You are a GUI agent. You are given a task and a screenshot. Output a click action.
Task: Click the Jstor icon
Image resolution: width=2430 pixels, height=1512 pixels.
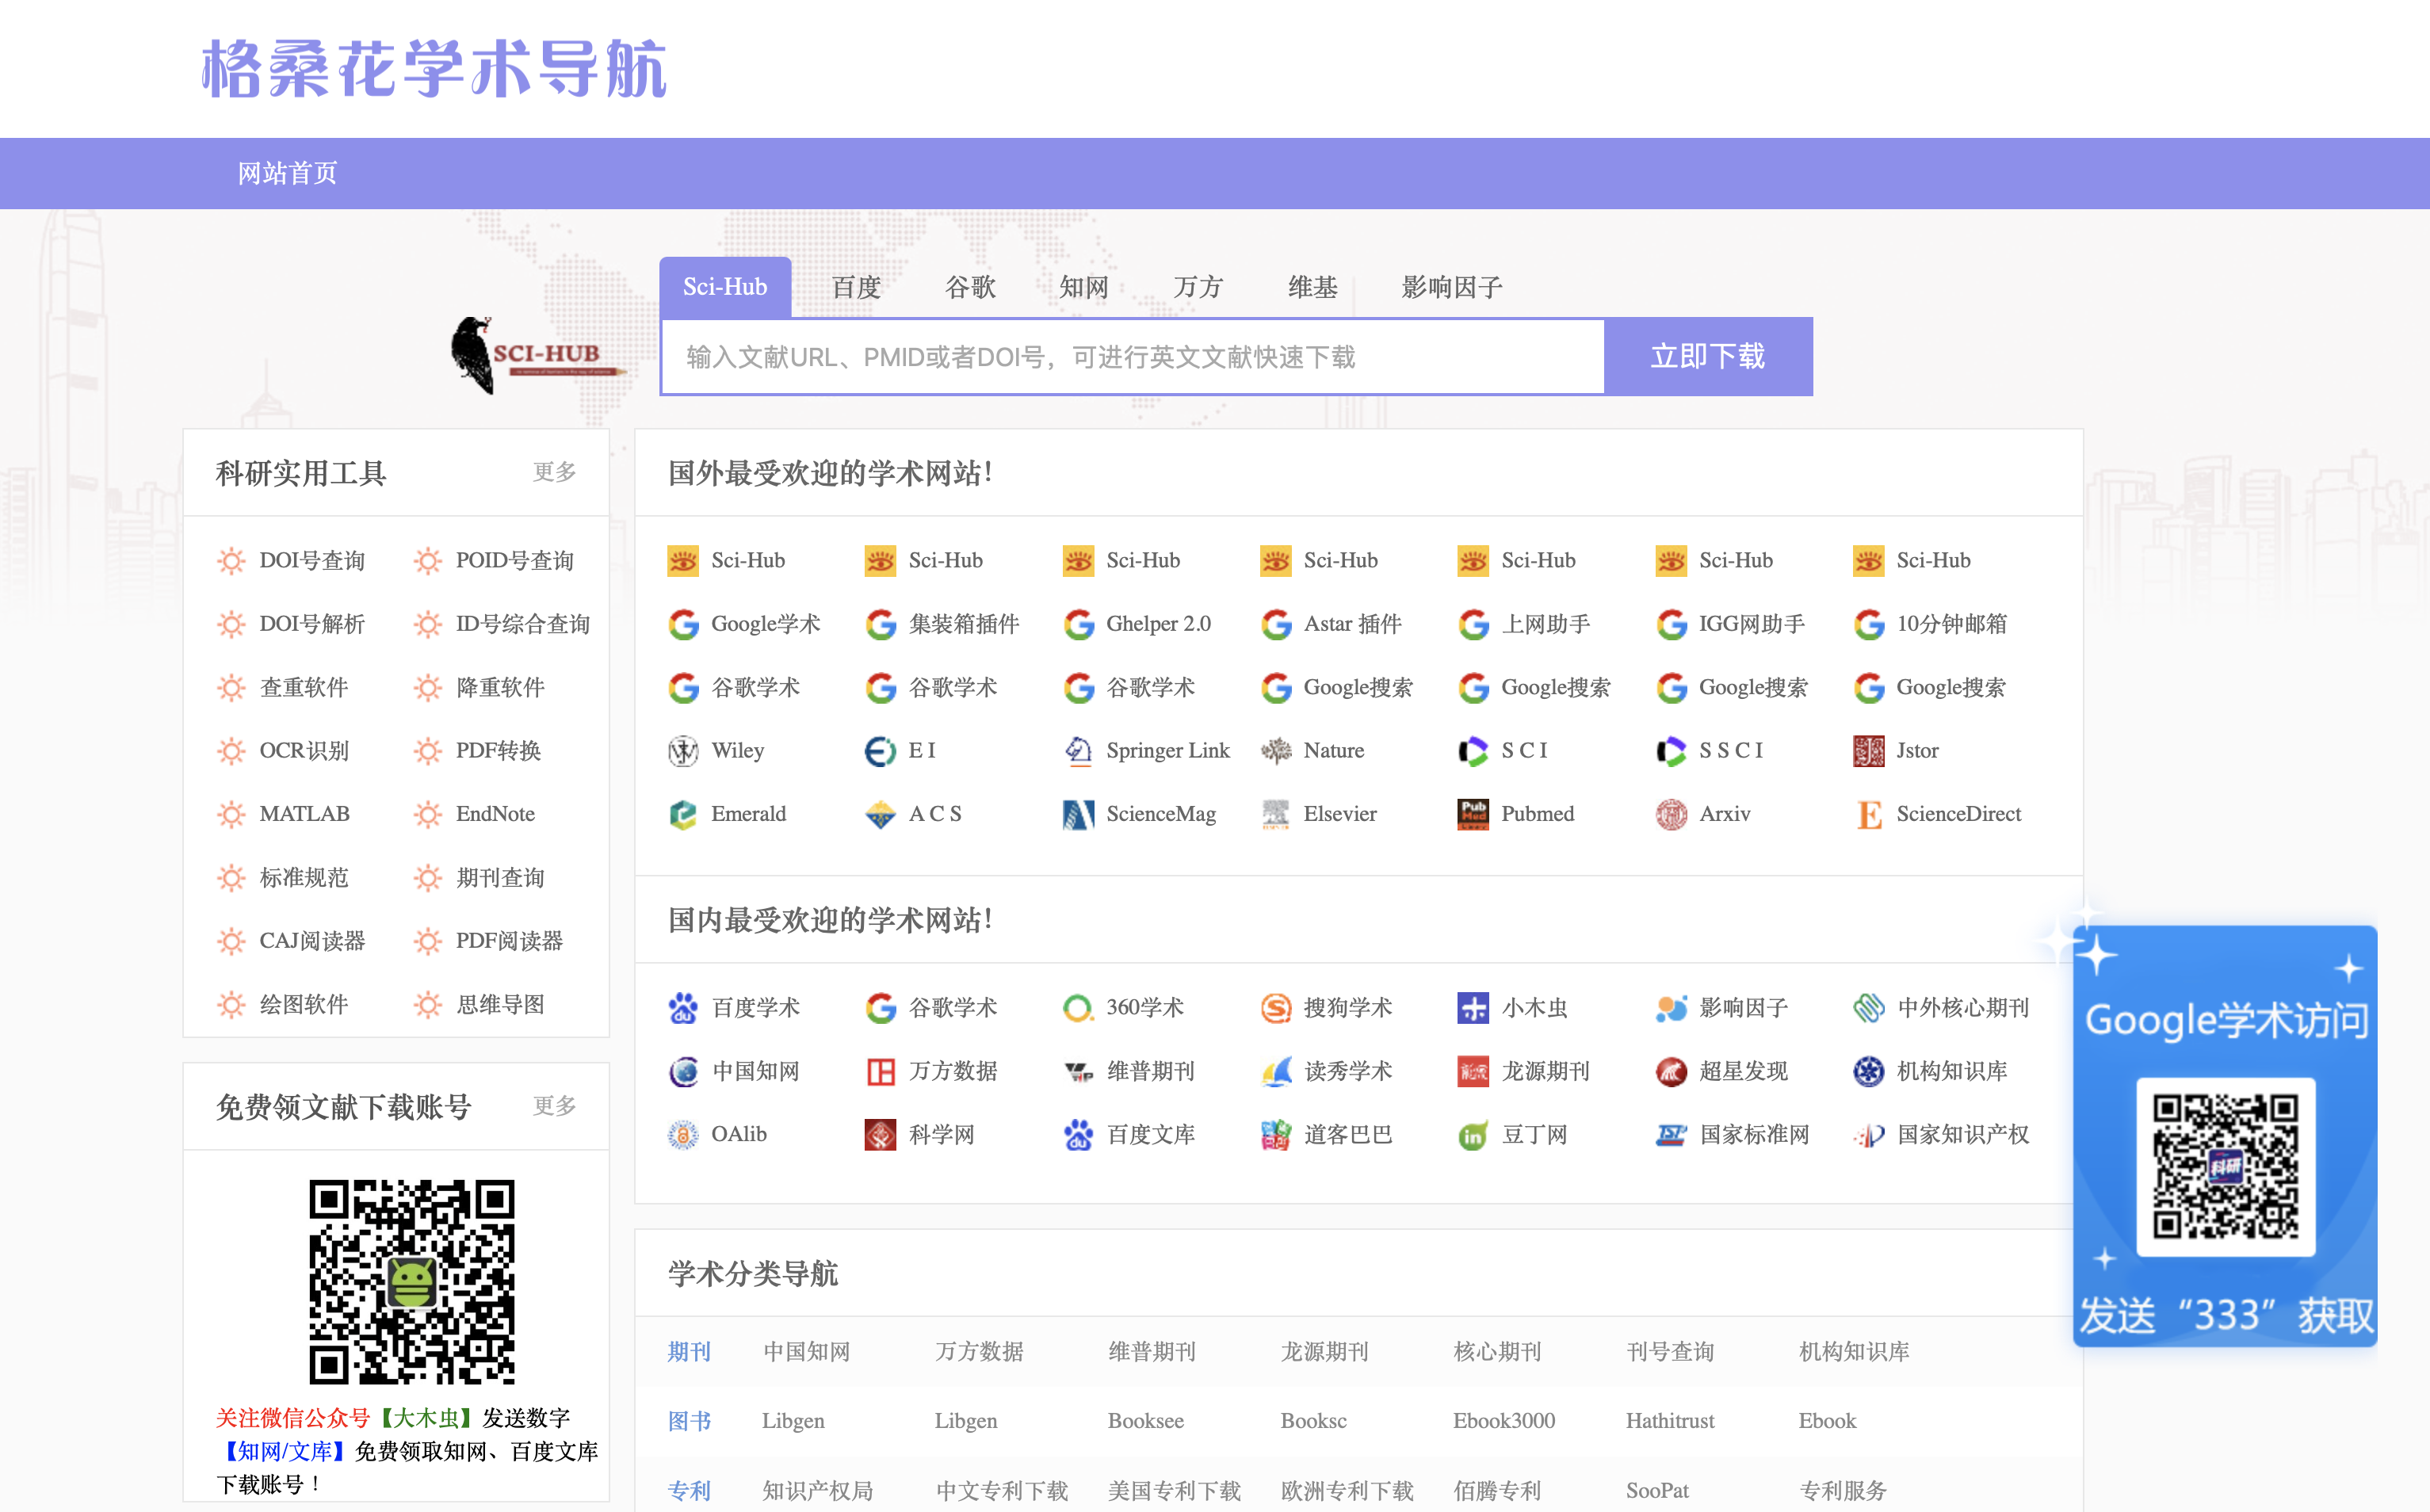click(1869, 751)
